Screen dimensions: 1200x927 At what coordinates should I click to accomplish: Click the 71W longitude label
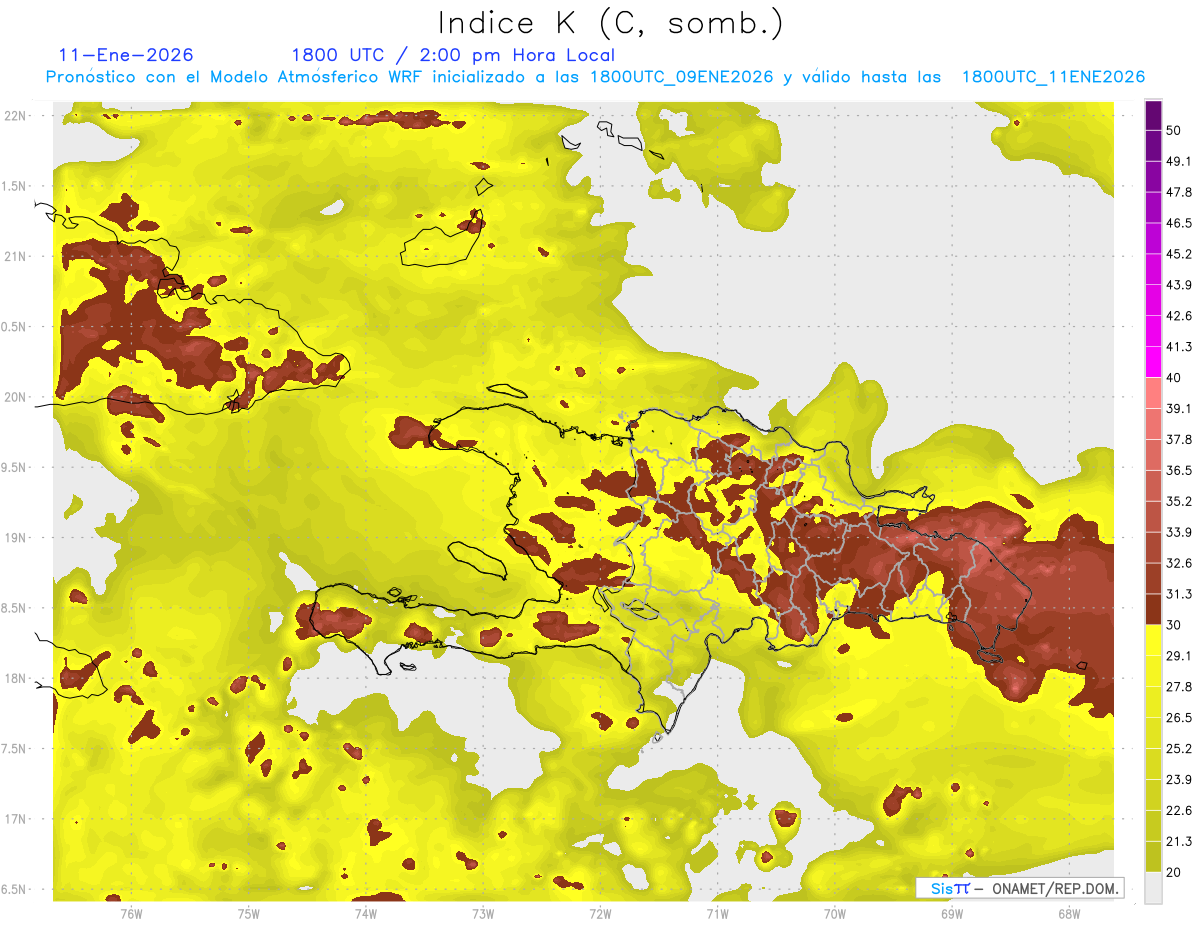(717, 914)
